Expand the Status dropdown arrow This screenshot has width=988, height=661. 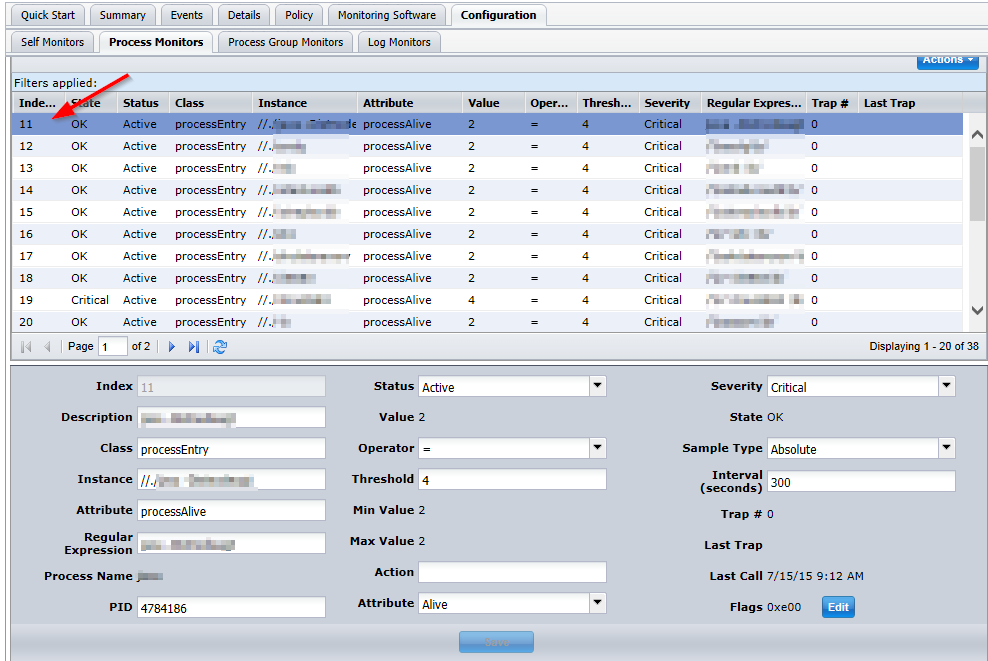coord(597,386)
